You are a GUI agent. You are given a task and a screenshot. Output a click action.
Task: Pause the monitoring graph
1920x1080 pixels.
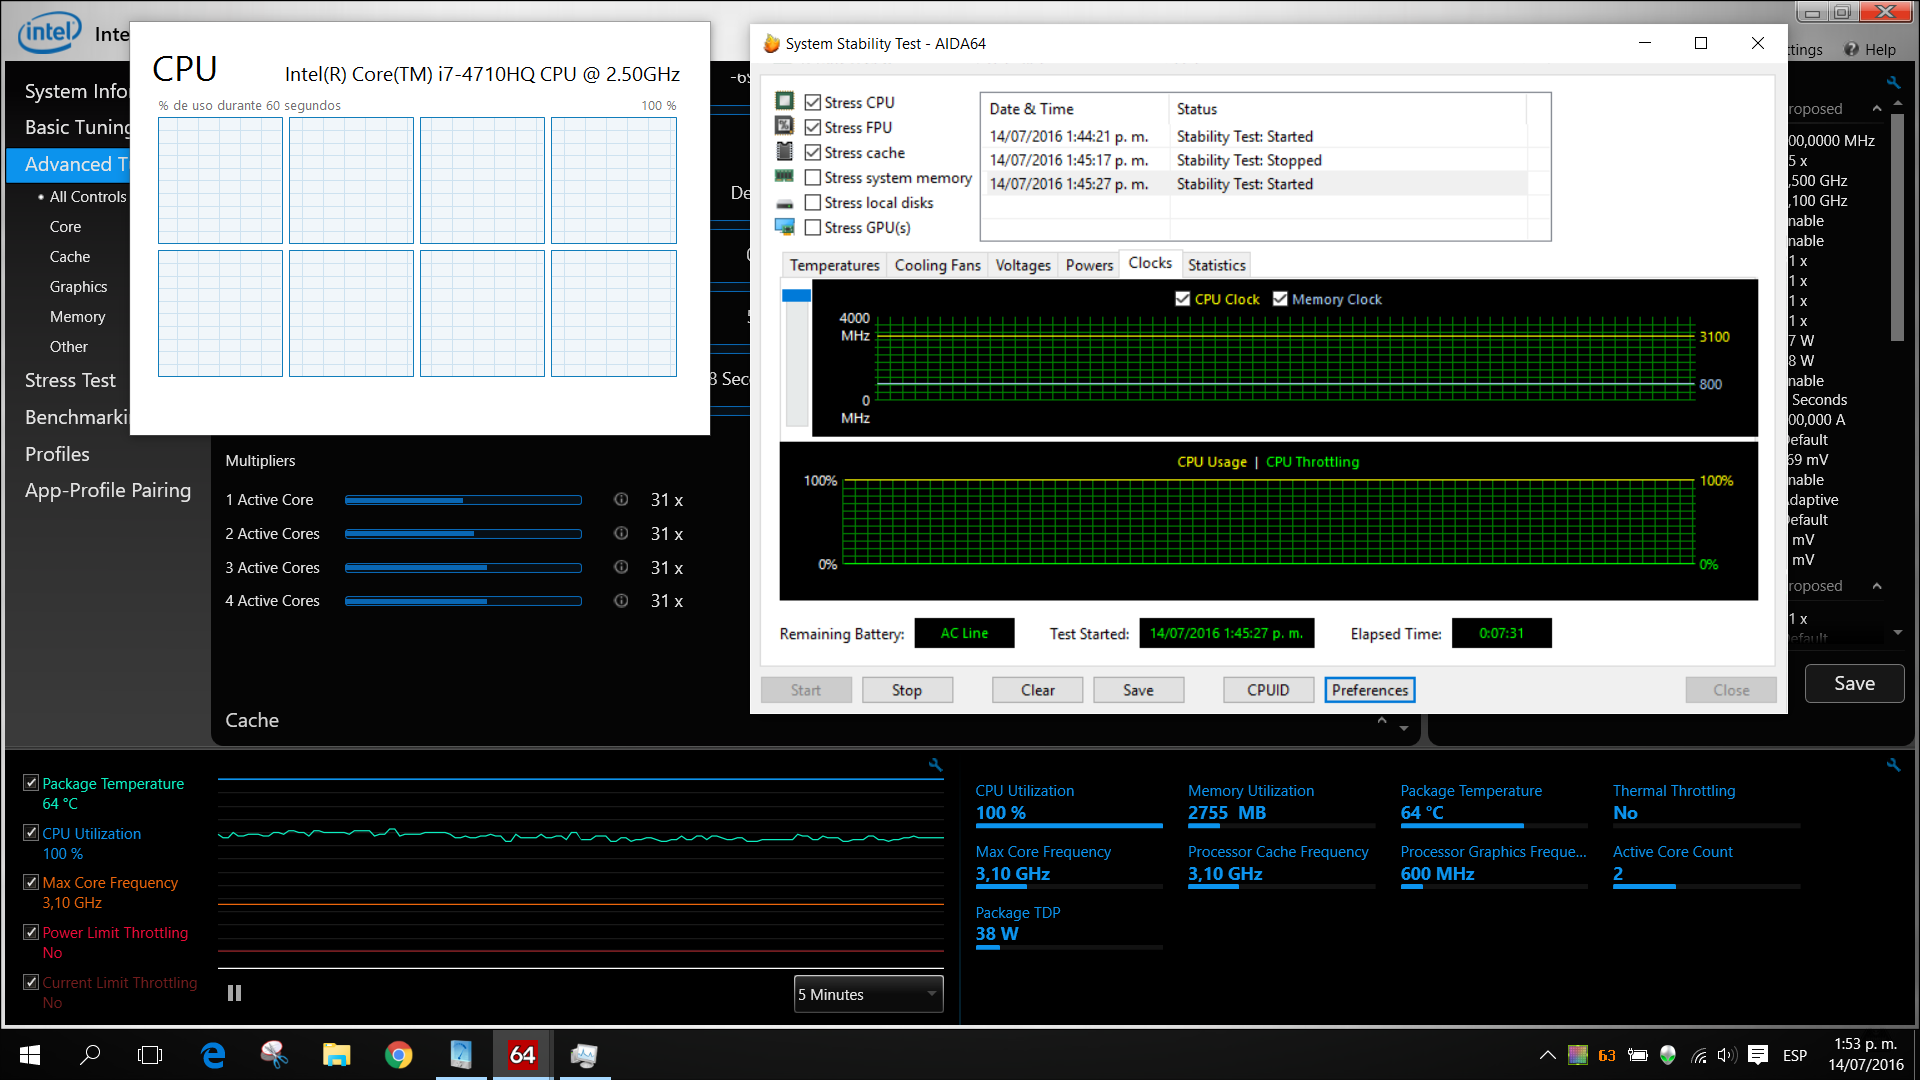coord(234,993)
